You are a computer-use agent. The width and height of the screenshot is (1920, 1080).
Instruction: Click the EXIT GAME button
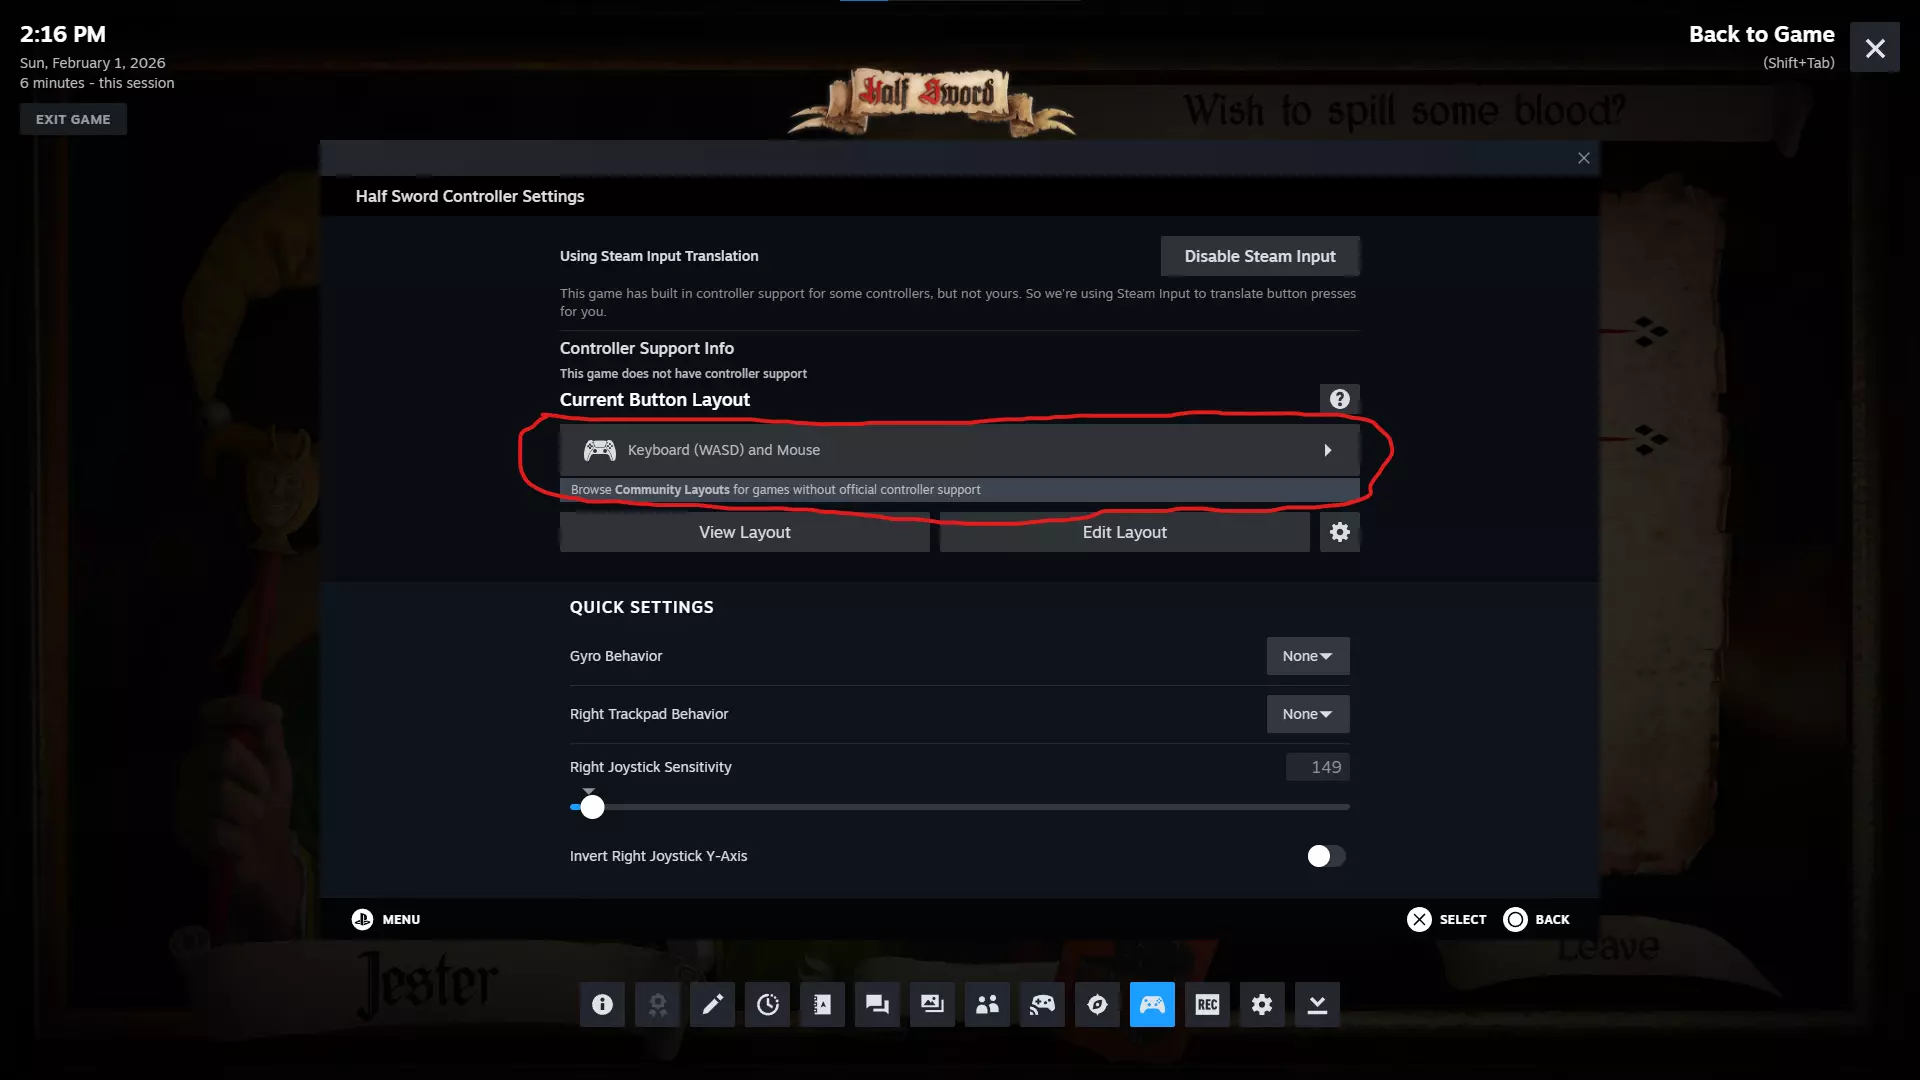click(73, 119)
